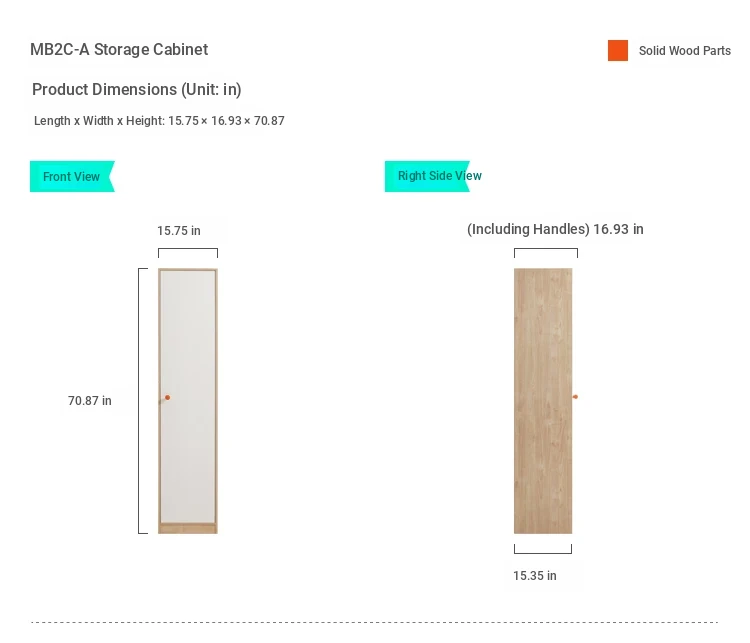Click the 15.75 in width label

pos(179,231)
